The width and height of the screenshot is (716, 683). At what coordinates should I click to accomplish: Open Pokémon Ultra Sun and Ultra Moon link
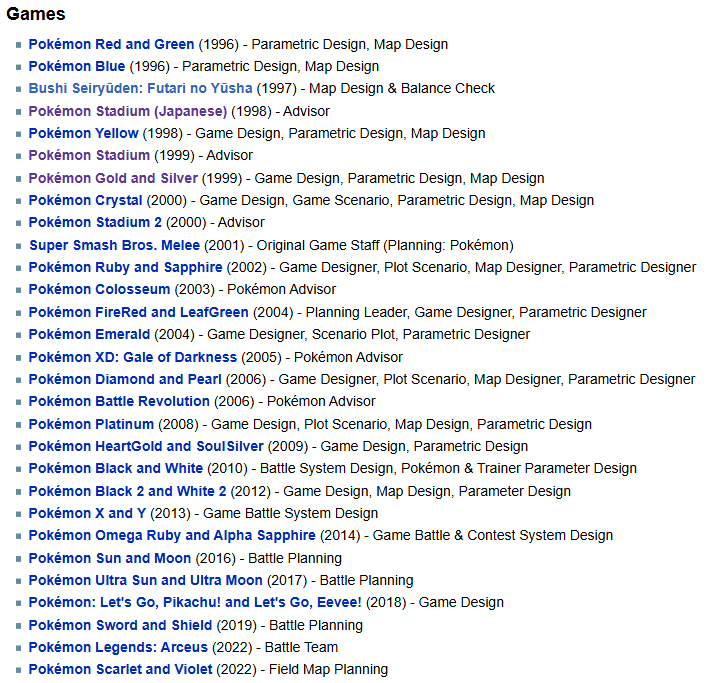(146, 580)
